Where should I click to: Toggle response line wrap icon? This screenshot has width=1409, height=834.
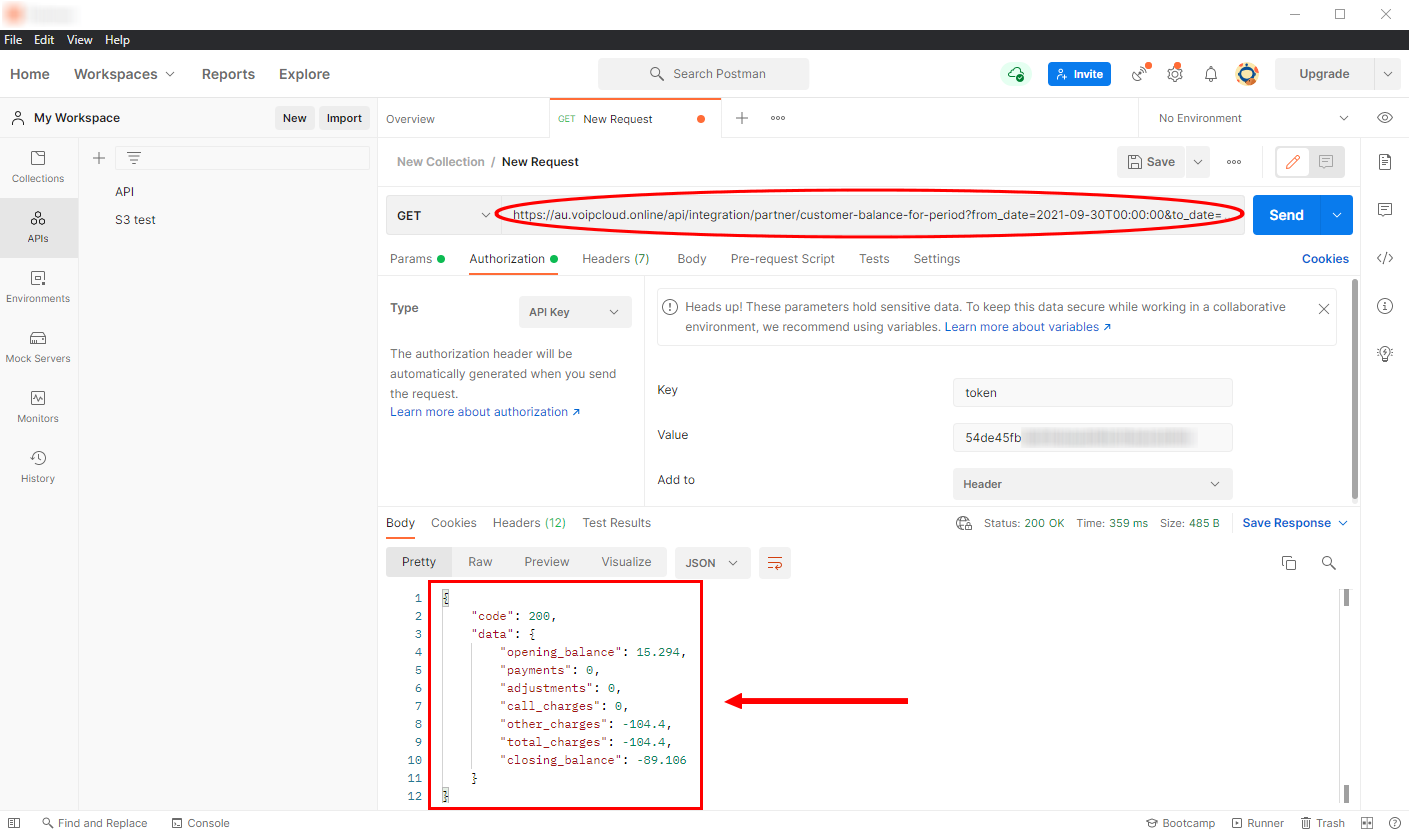(x=775, y=563)
